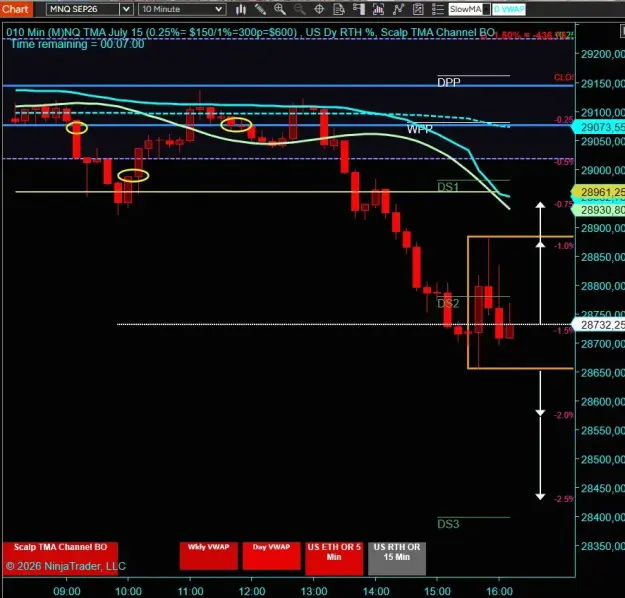The height and width of the screenshot is (598, 625).
Task: Expand the MNQ SEP26 instrument dropdown arrow
Action: 126,9
